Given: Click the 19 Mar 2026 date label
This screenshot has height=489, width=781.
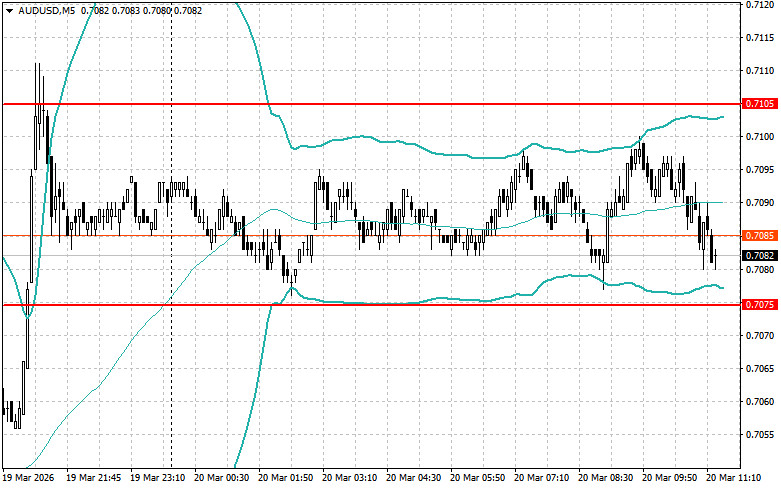Looking at the screenshot, I should point(28,478).
